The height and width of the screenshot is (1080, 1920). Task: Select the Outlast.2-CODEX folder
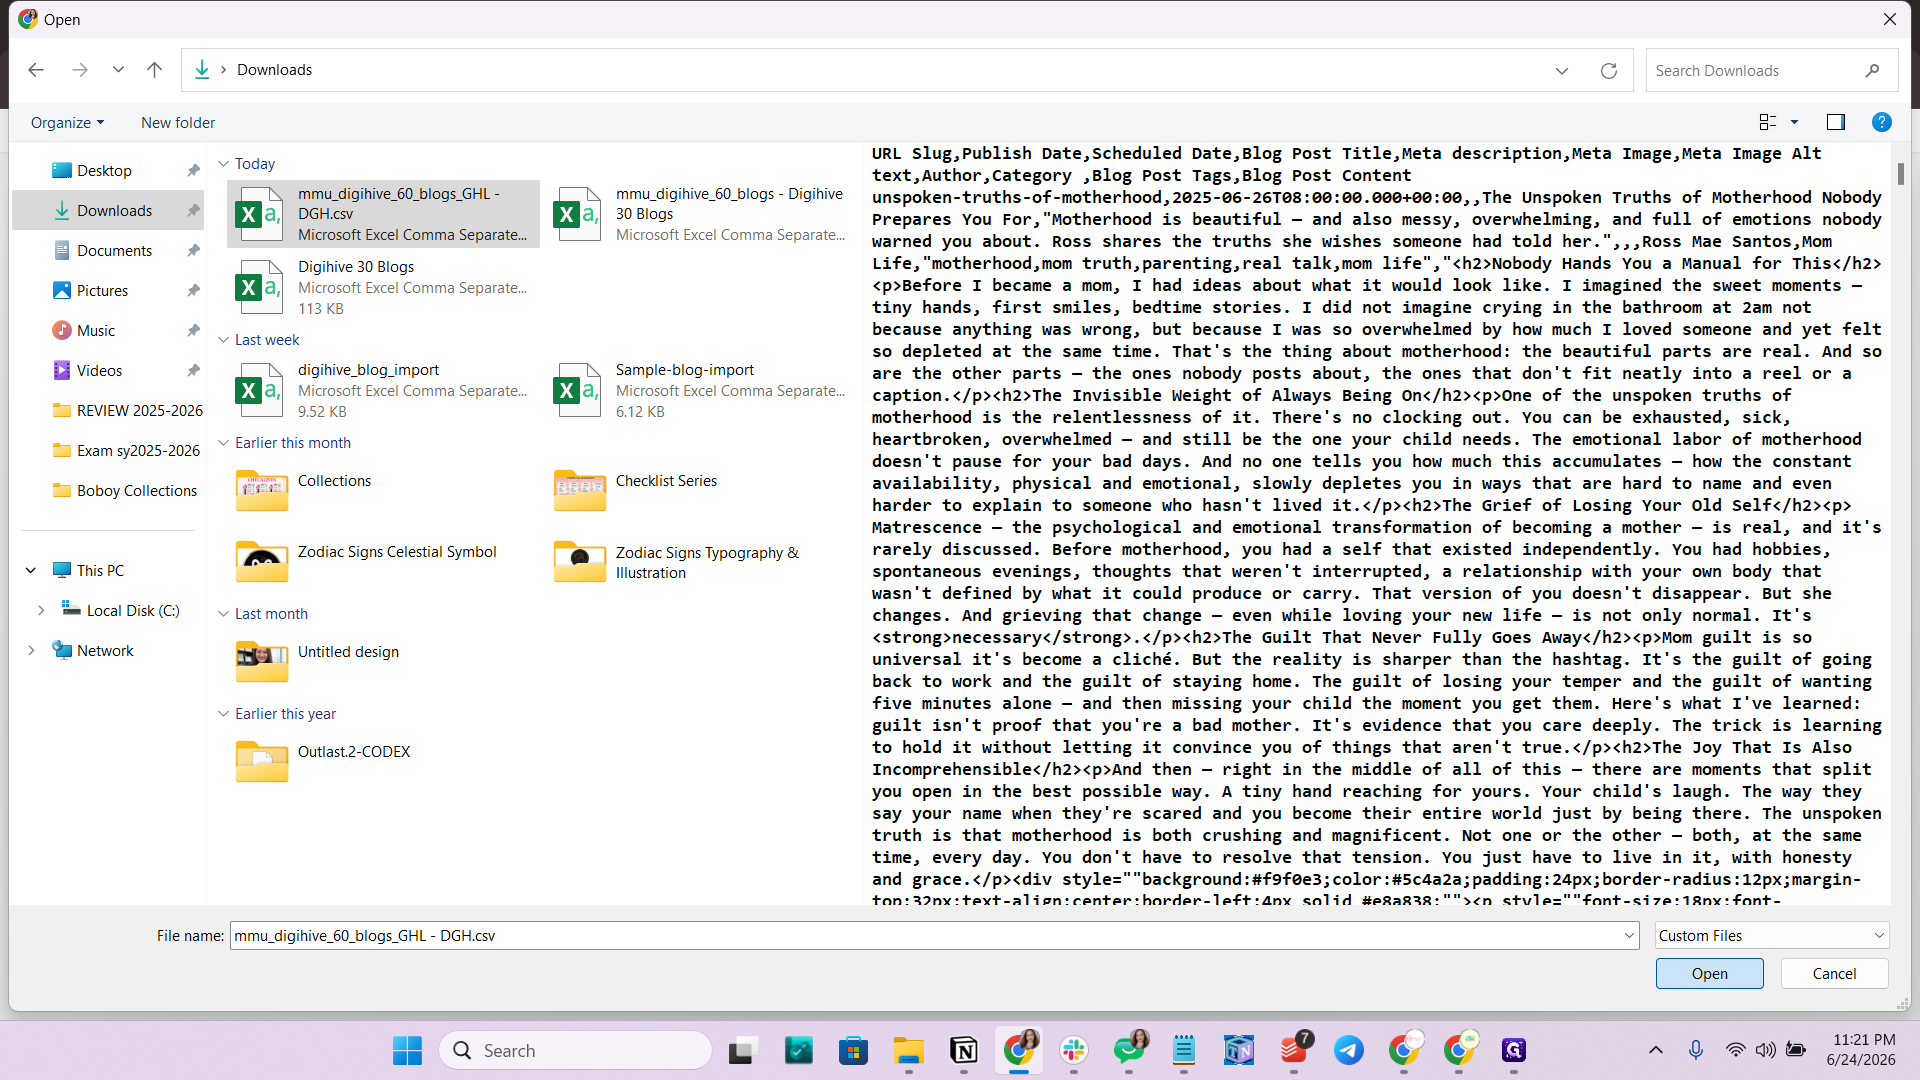(x=384, y=762)
